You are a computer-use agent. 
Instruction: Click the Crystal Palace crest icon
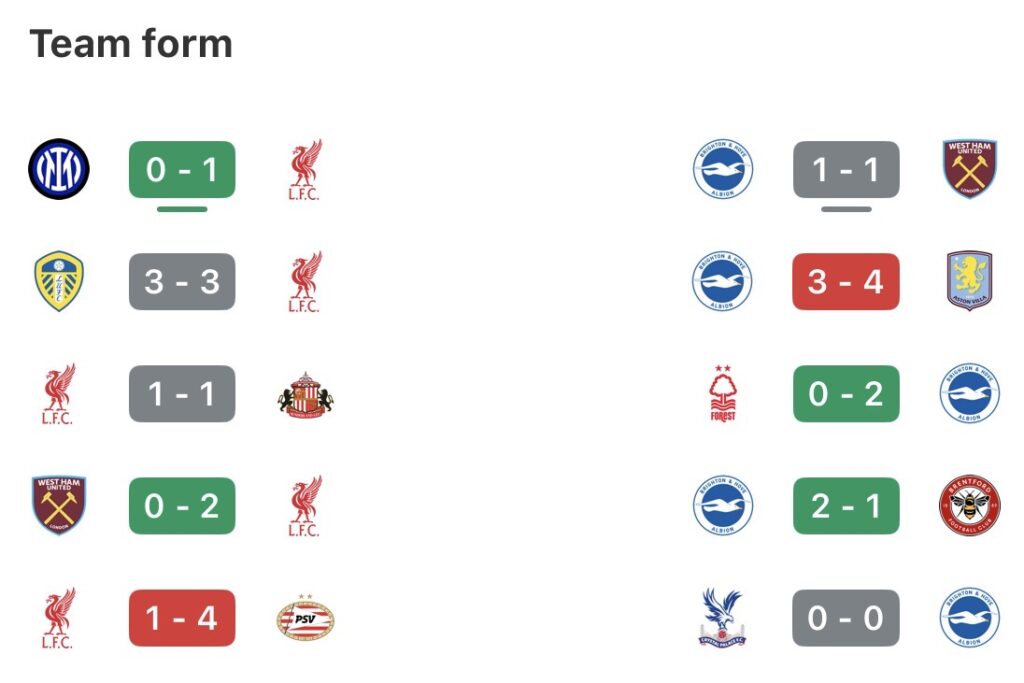click(x=721, y=618)
